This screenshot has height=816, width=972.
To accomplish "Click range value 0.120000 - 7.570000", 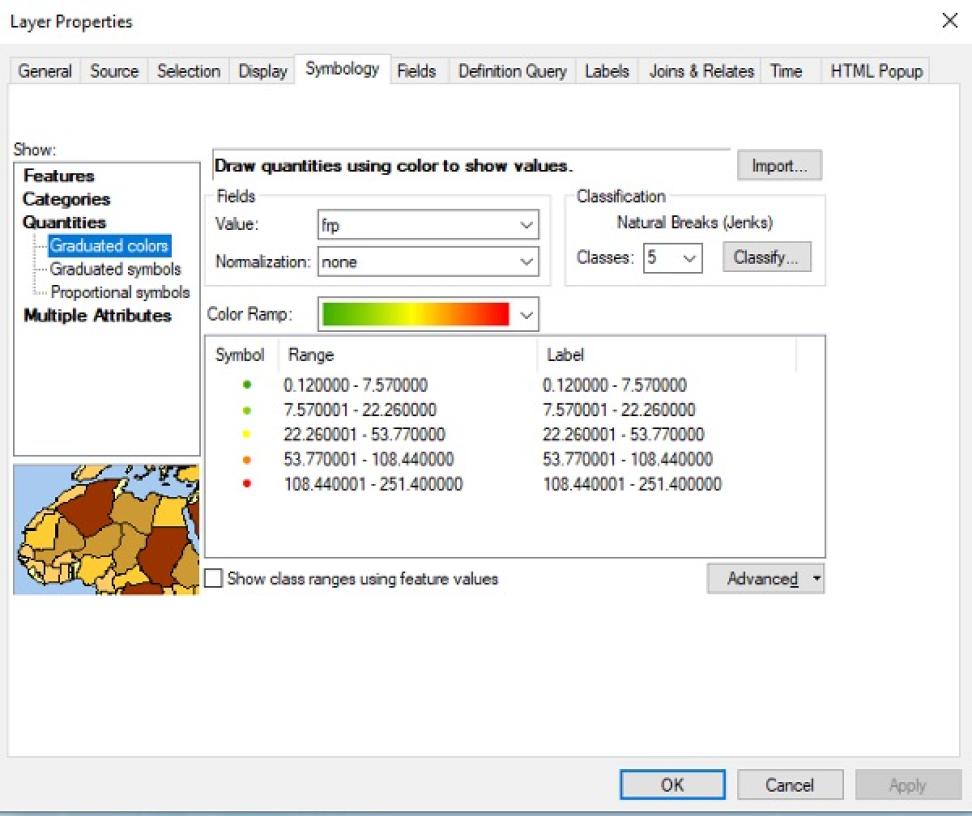I will pos(356,385).
